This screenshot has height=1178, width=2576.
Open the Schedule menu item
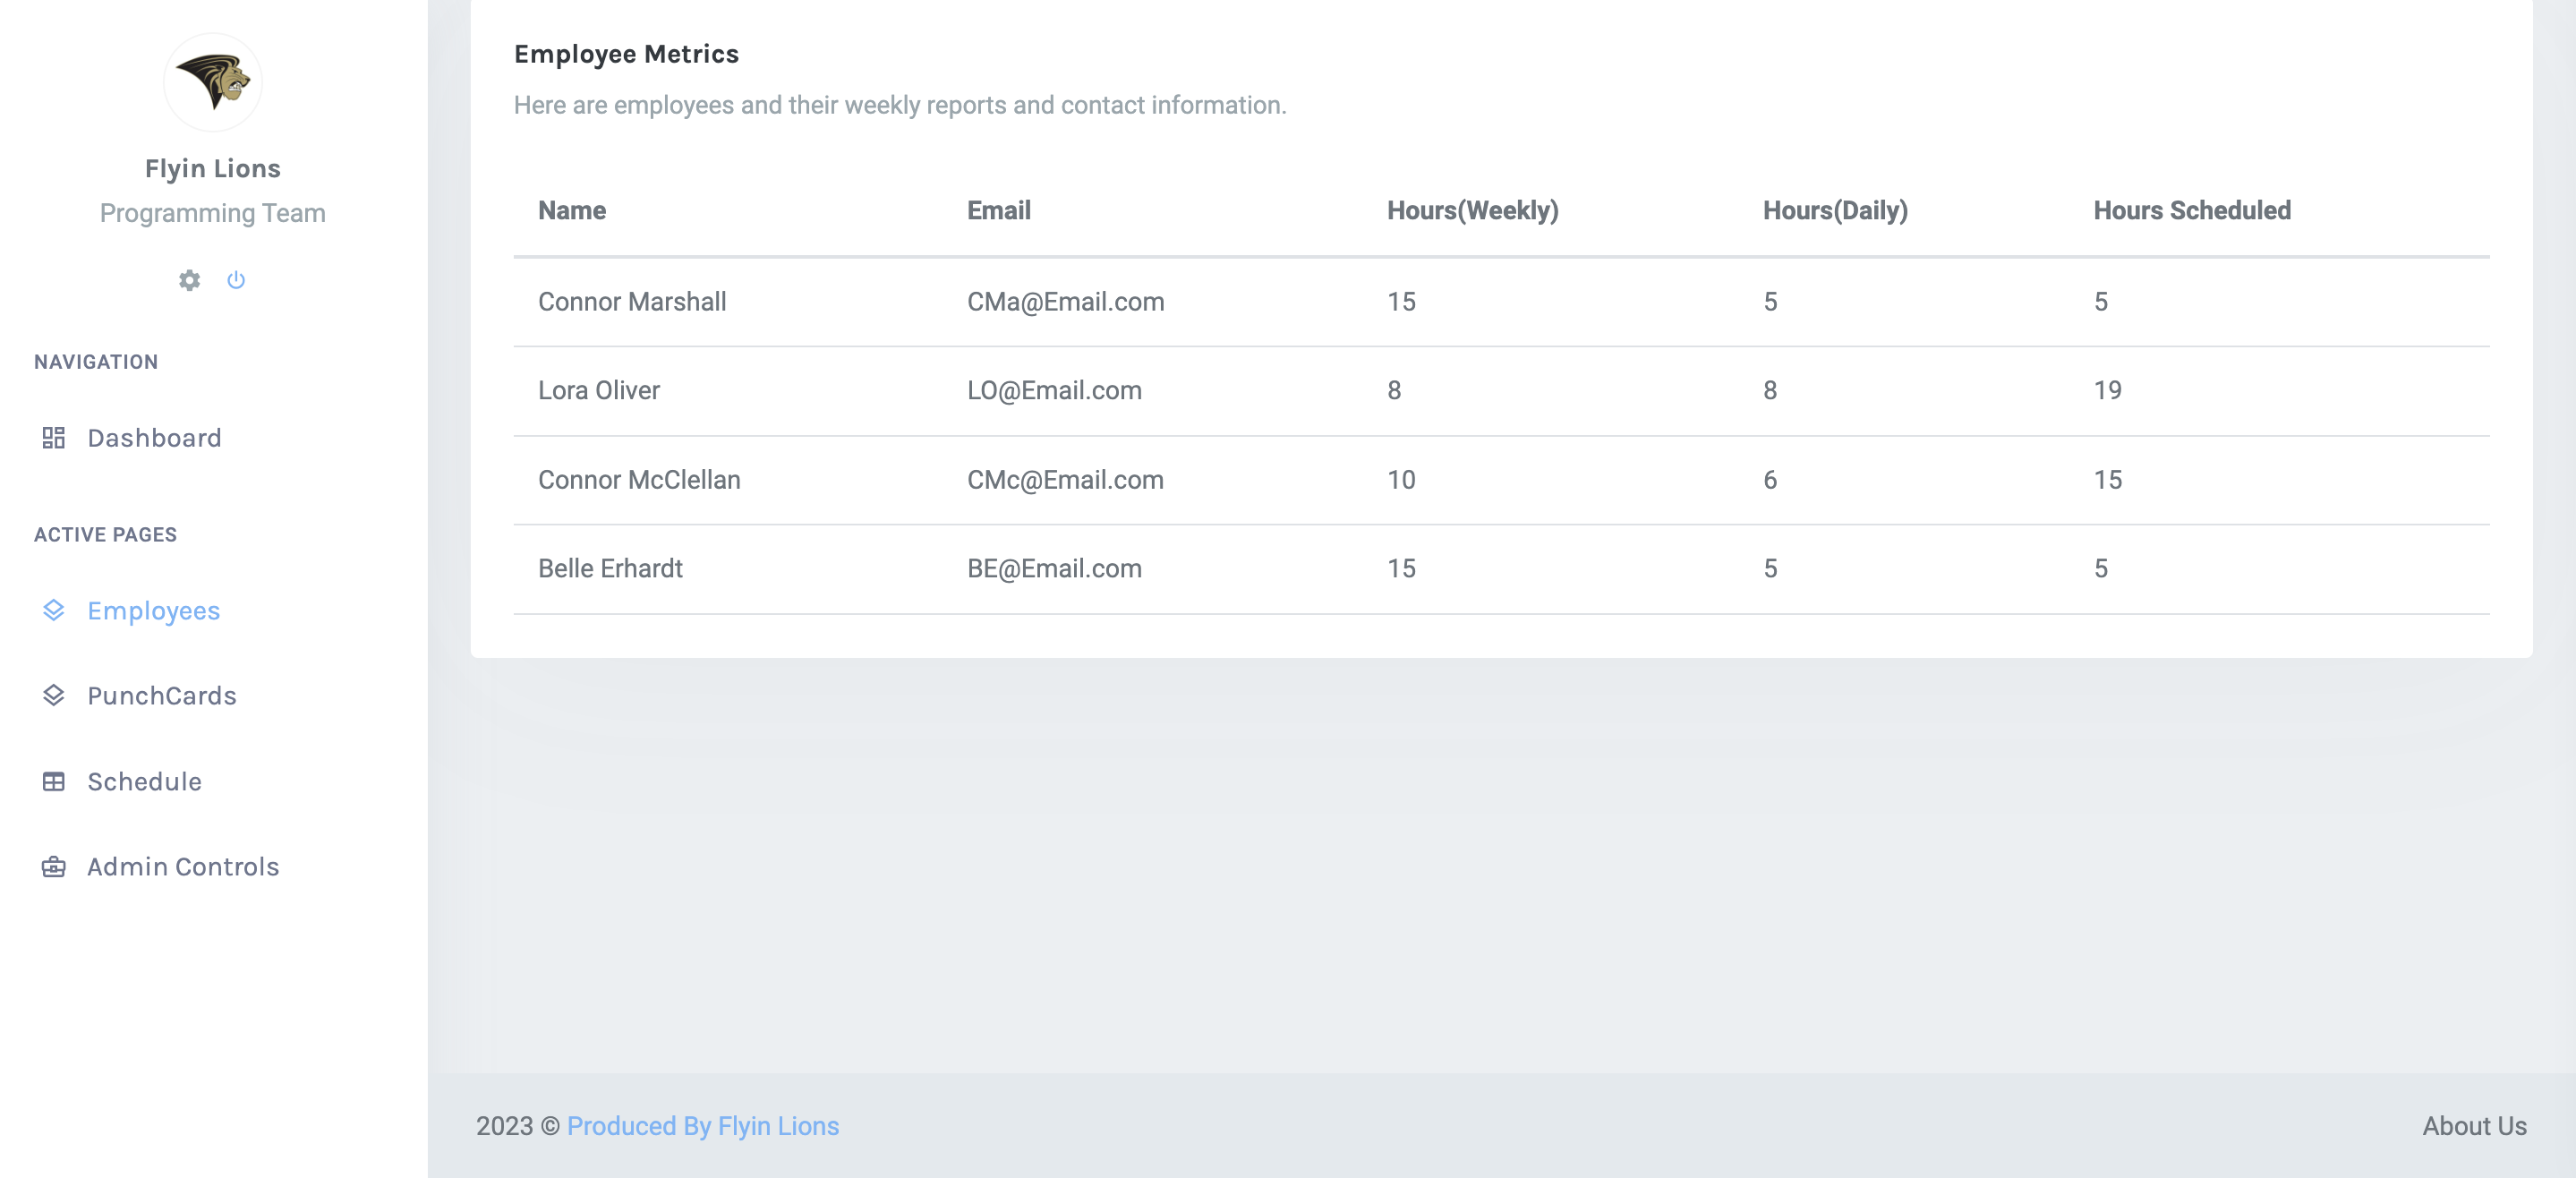[144, 781]
